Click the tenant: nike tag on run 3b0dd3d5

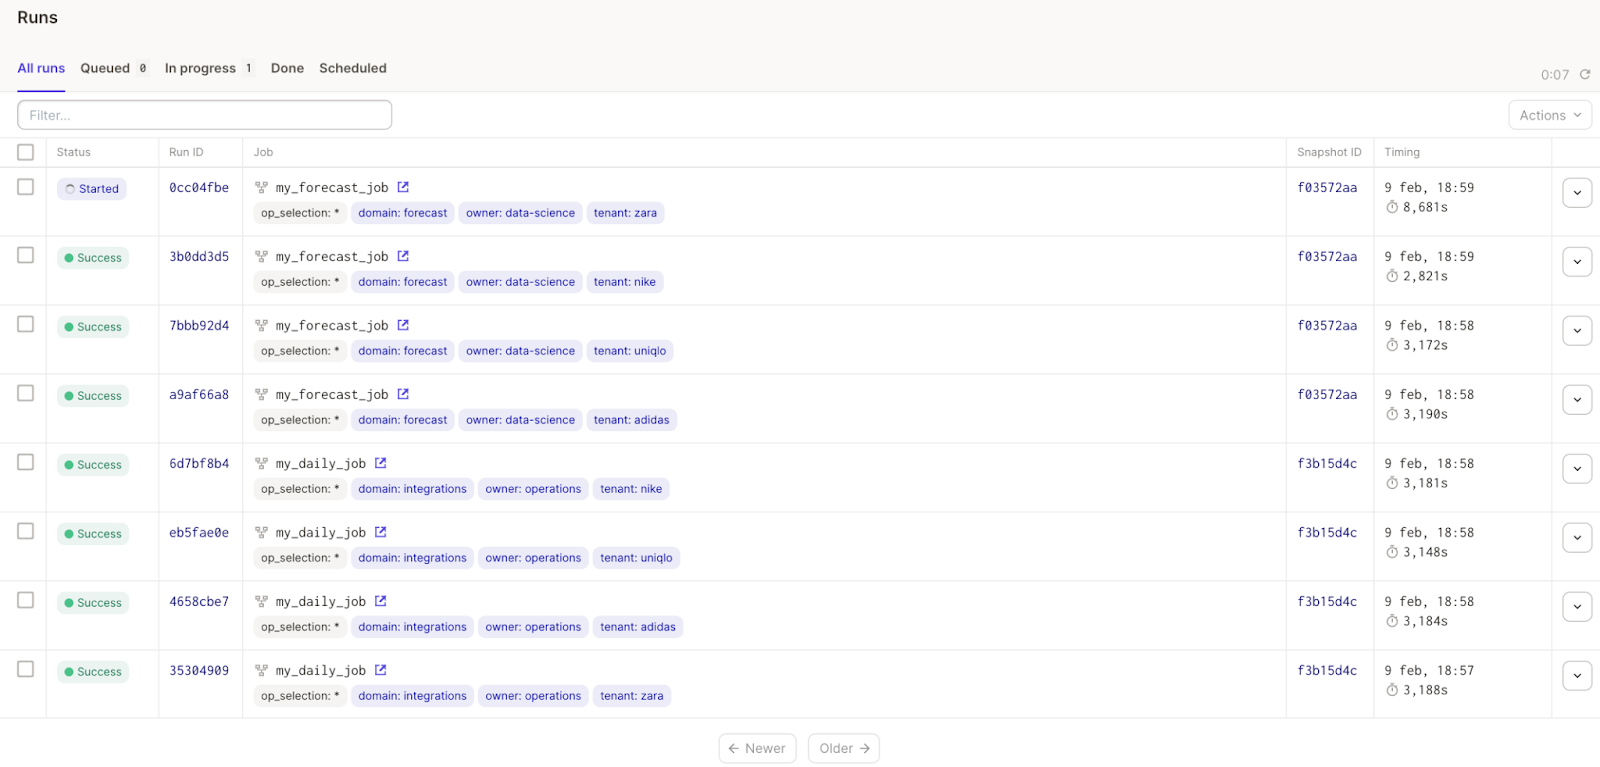point(625,282)
